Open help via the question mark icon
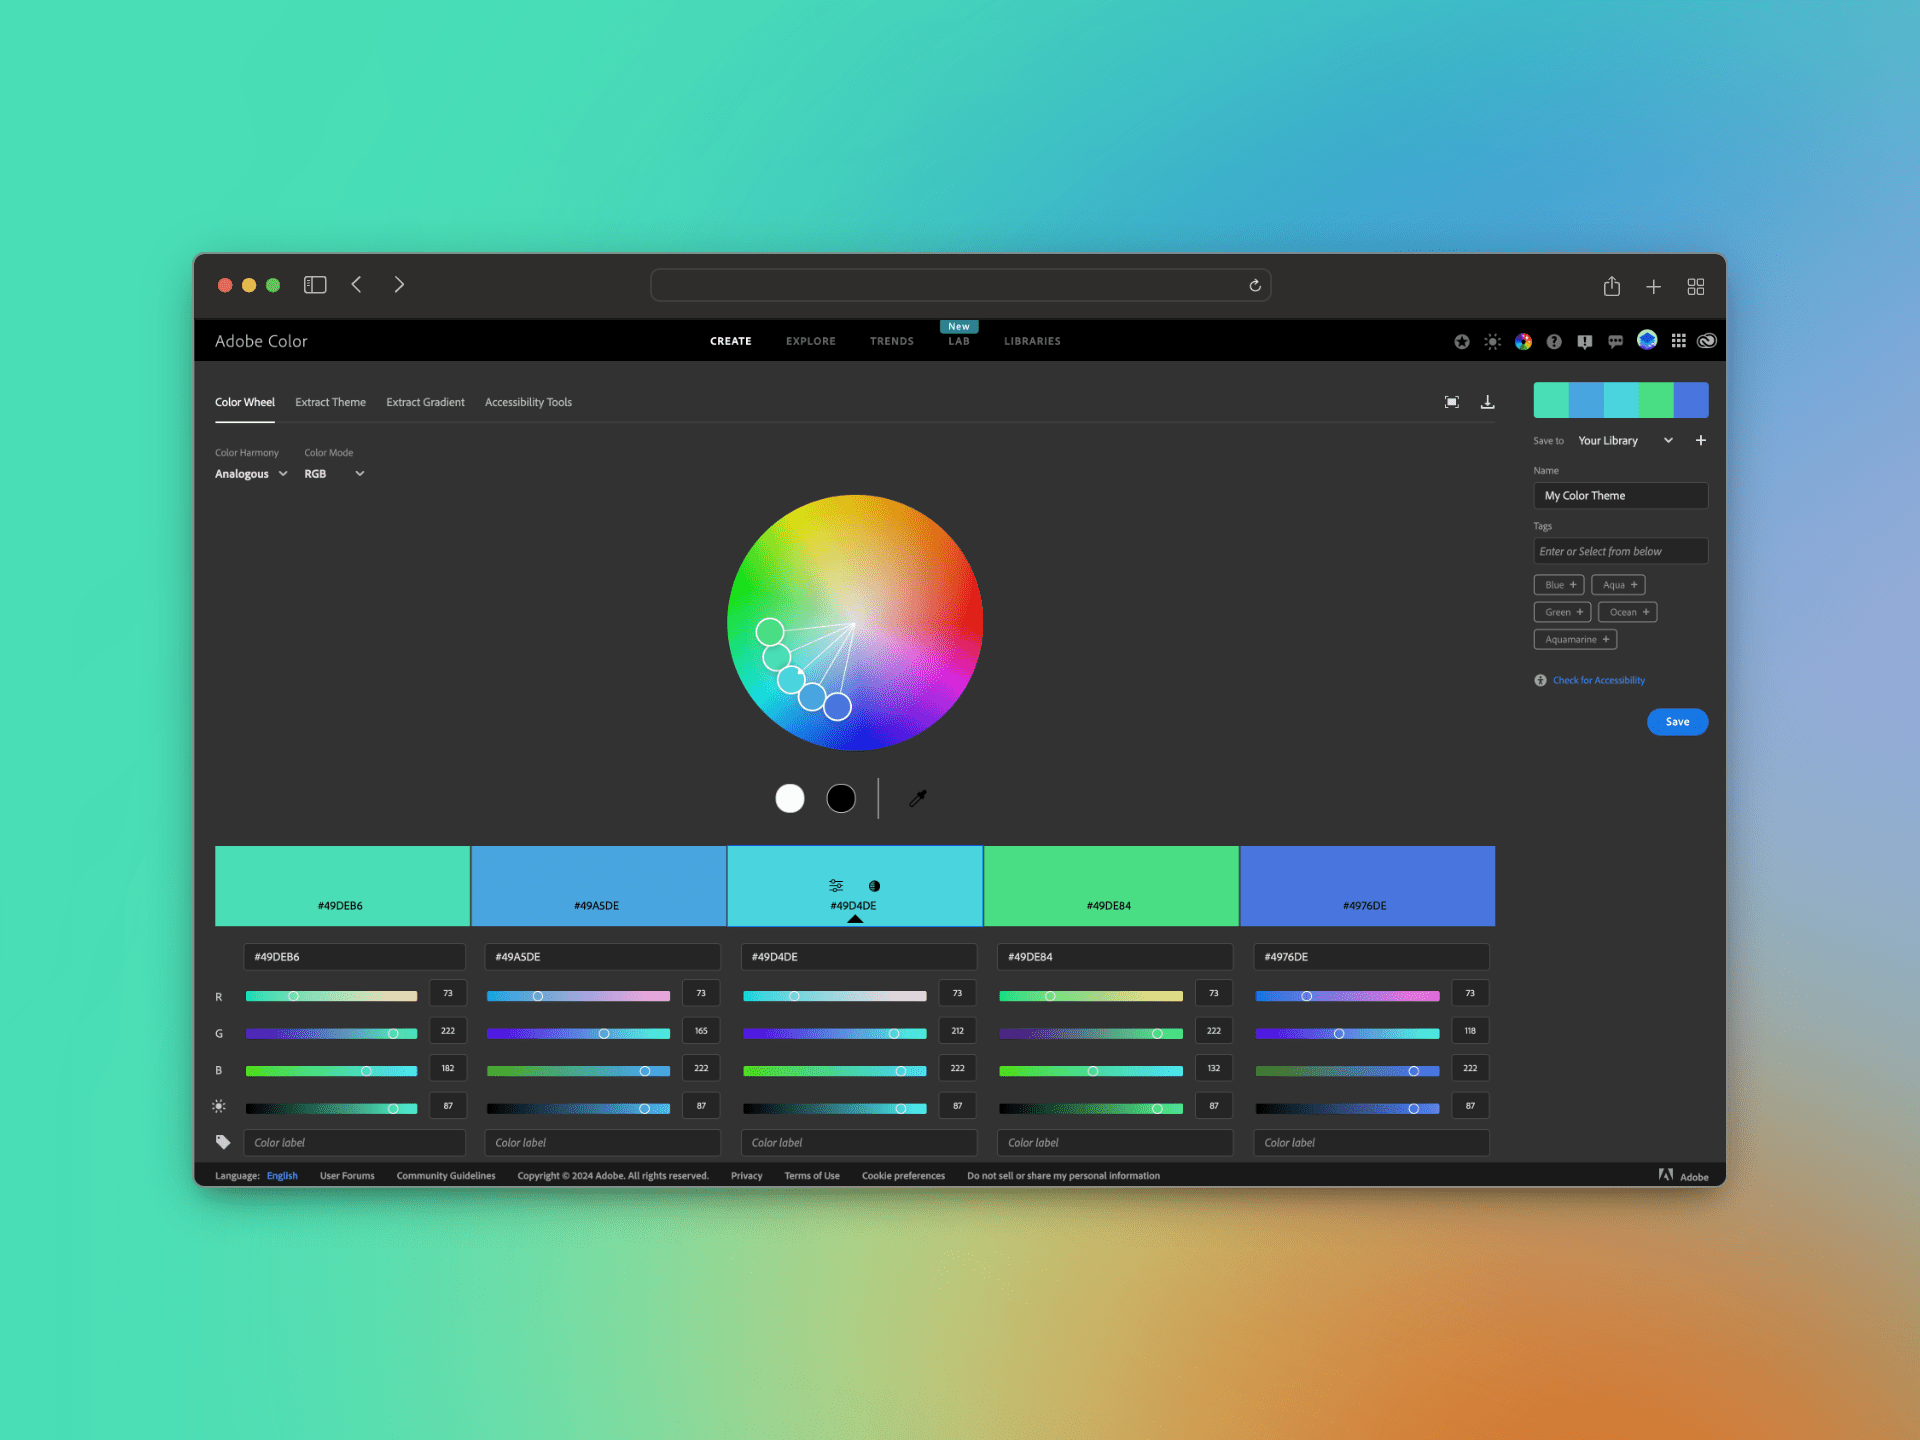 (1554, 342)
